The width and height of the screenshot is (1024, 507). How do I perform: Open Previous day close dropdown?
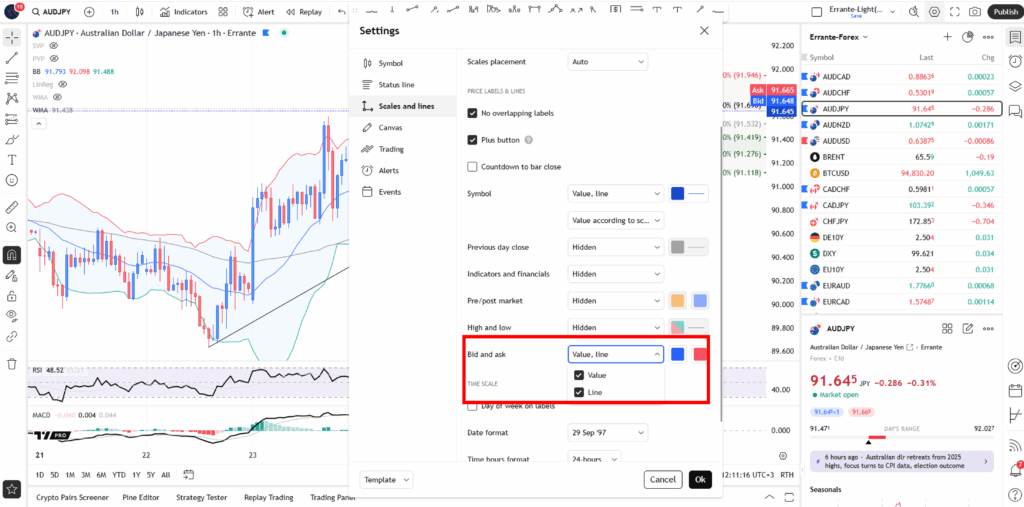(616, 247)
